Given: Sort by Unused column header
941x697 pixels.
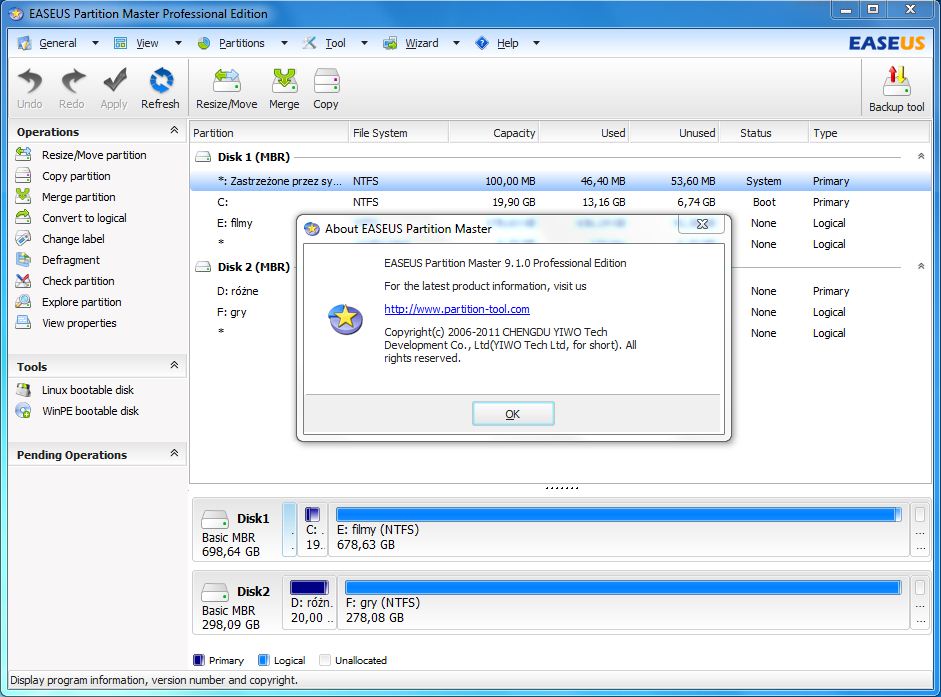Looking at the screenshot, I should 673,133.
